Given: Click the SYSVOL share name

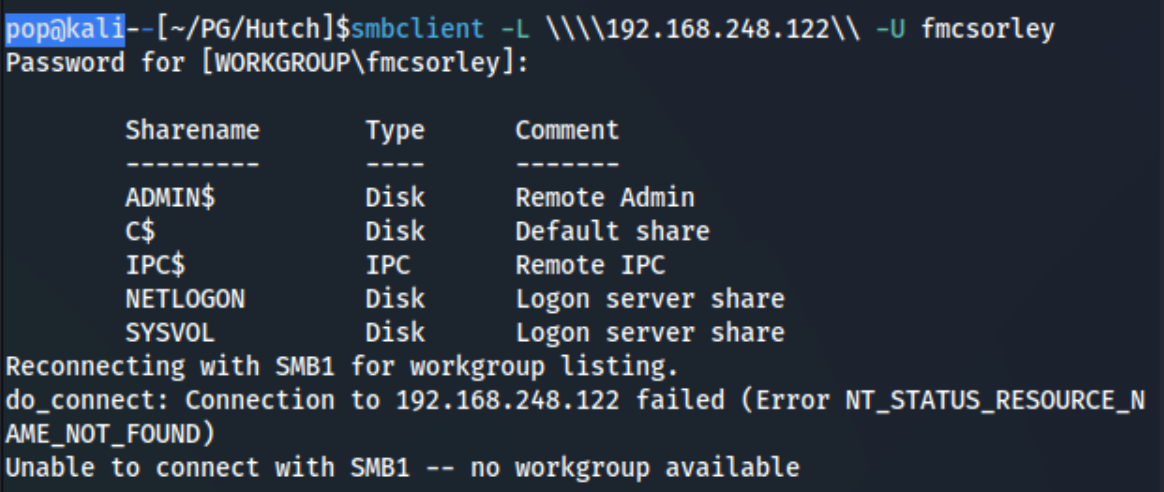Looking at the screenshot, I should point(170,332).
